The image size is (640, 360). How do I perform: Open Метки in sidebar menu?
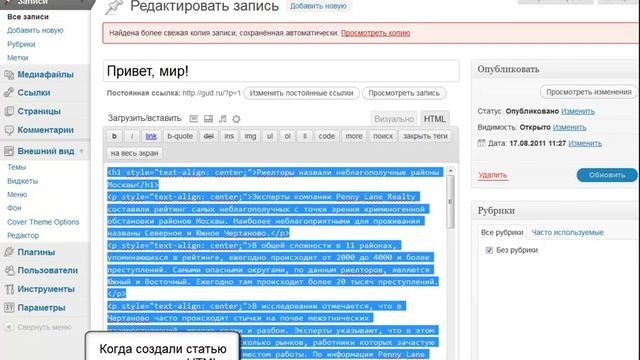point(18,58)
